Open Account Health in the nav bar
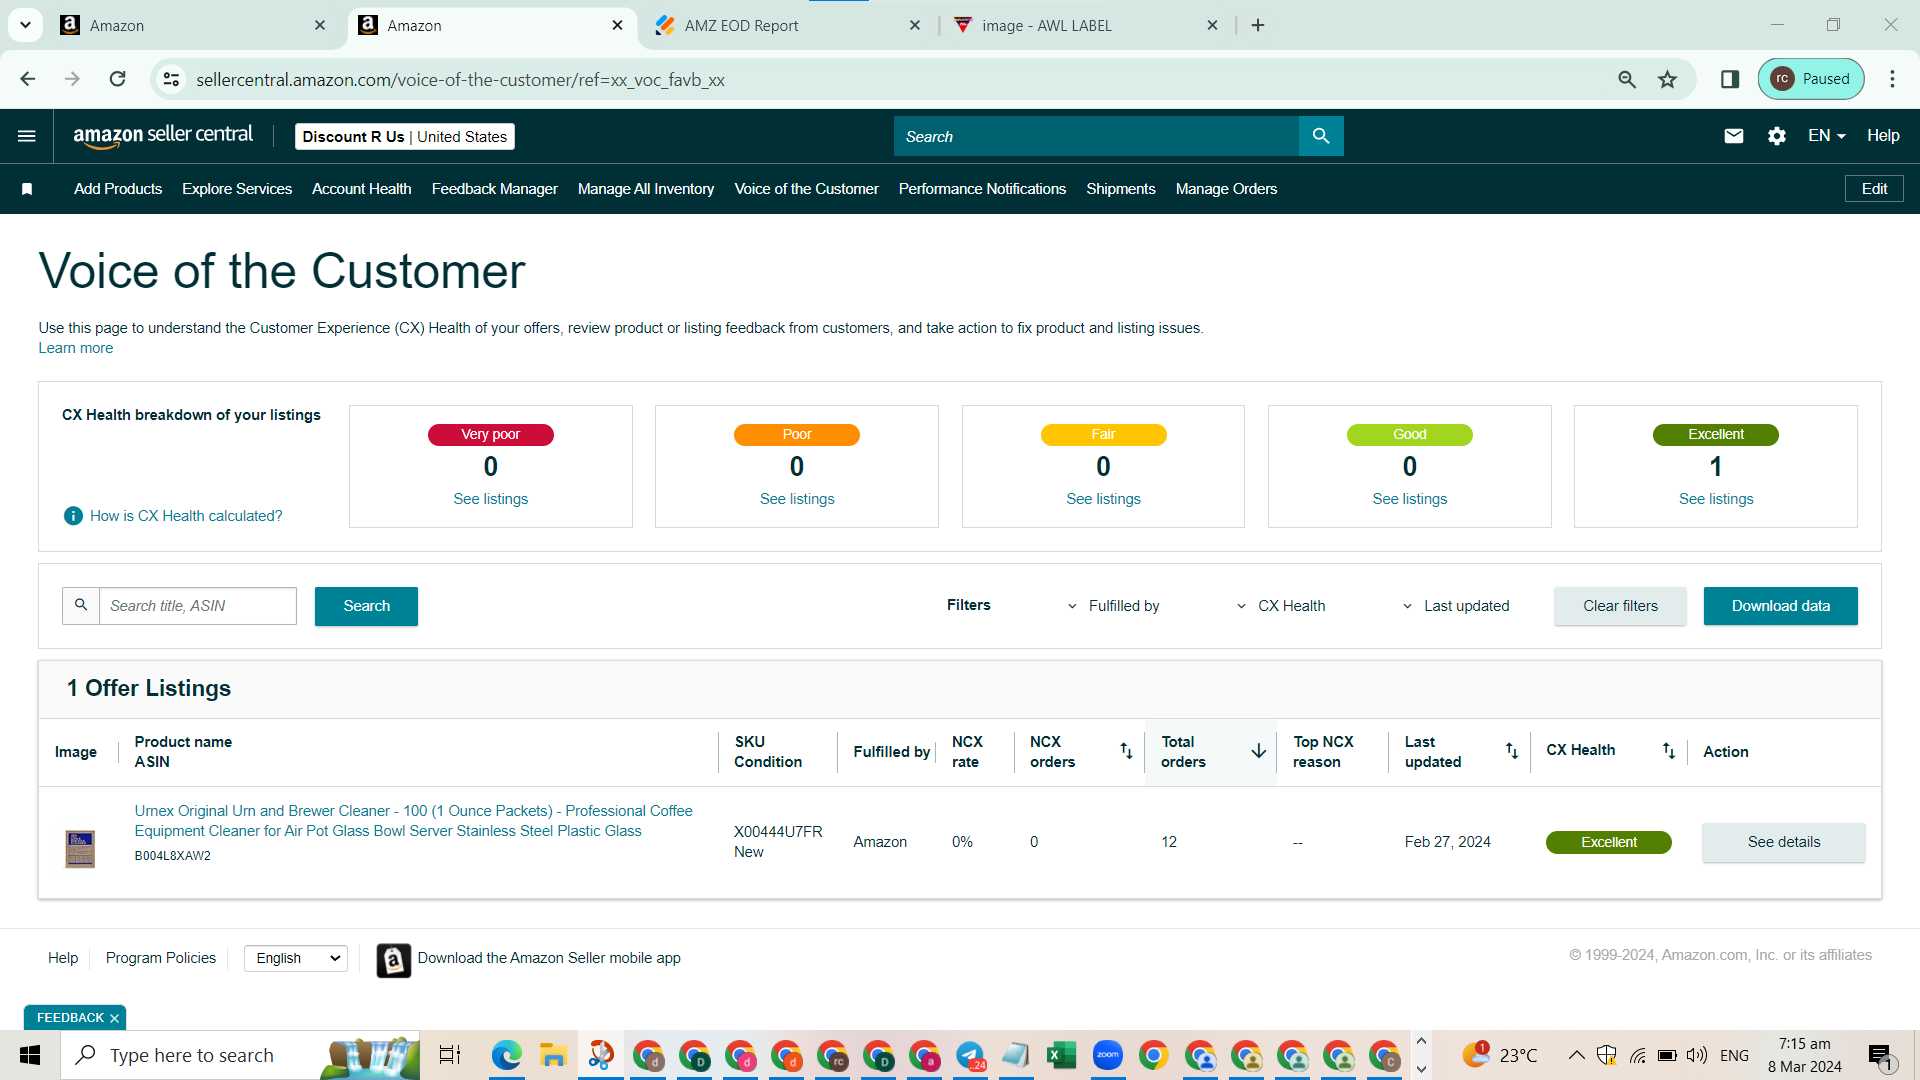Viewport: 1920px width, 1080px height. click(x=362, y=189)
